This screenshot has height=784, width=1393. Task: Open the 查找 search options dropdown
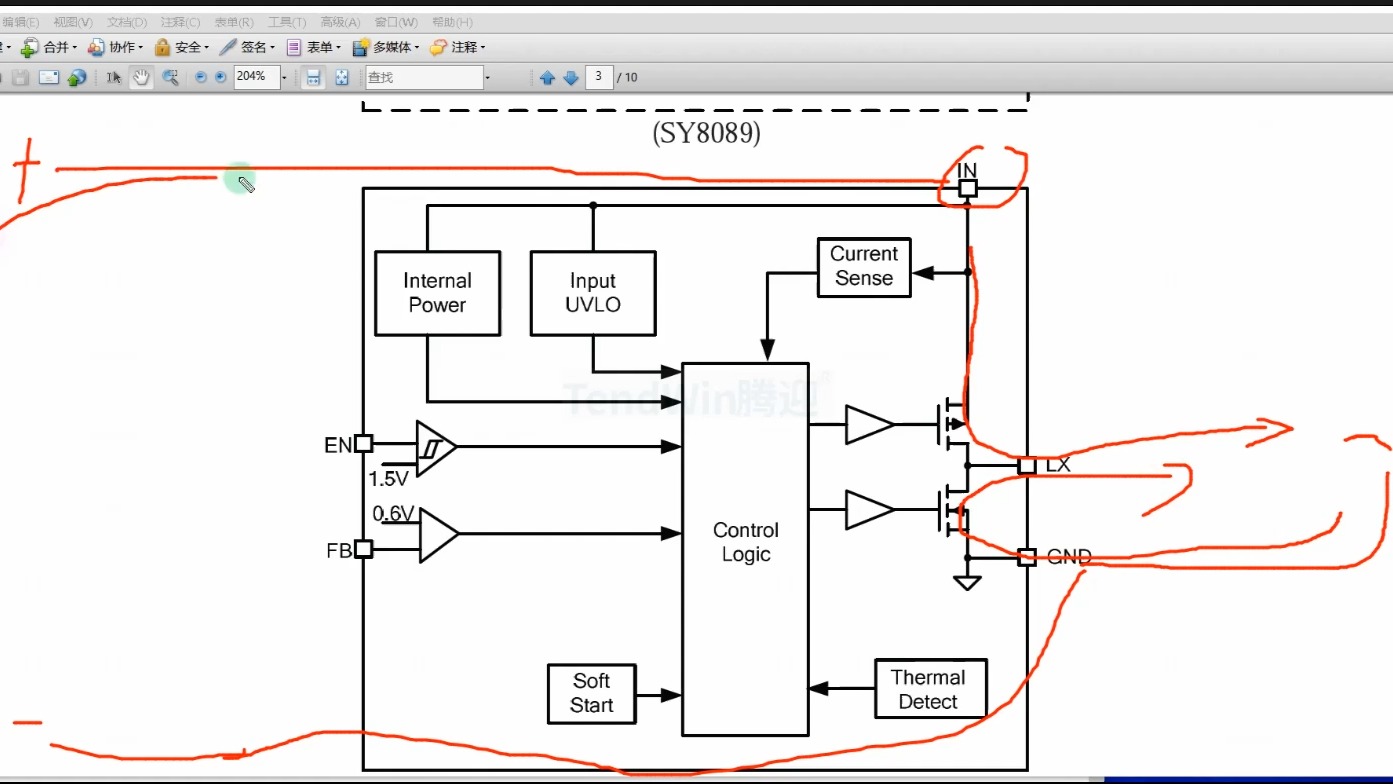[488, 77]
